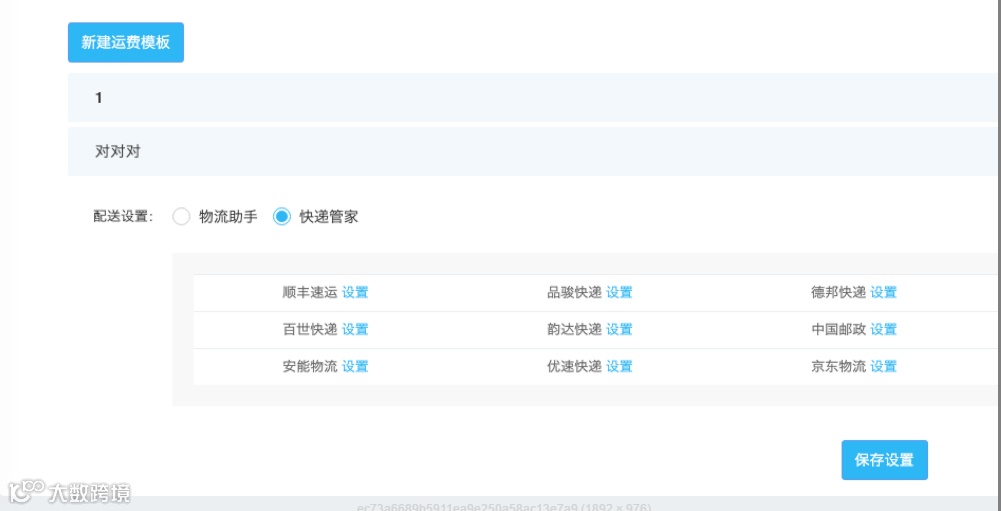Click the 百世快递 courier name
1001x511 pixels.
[x=310, y=330]
